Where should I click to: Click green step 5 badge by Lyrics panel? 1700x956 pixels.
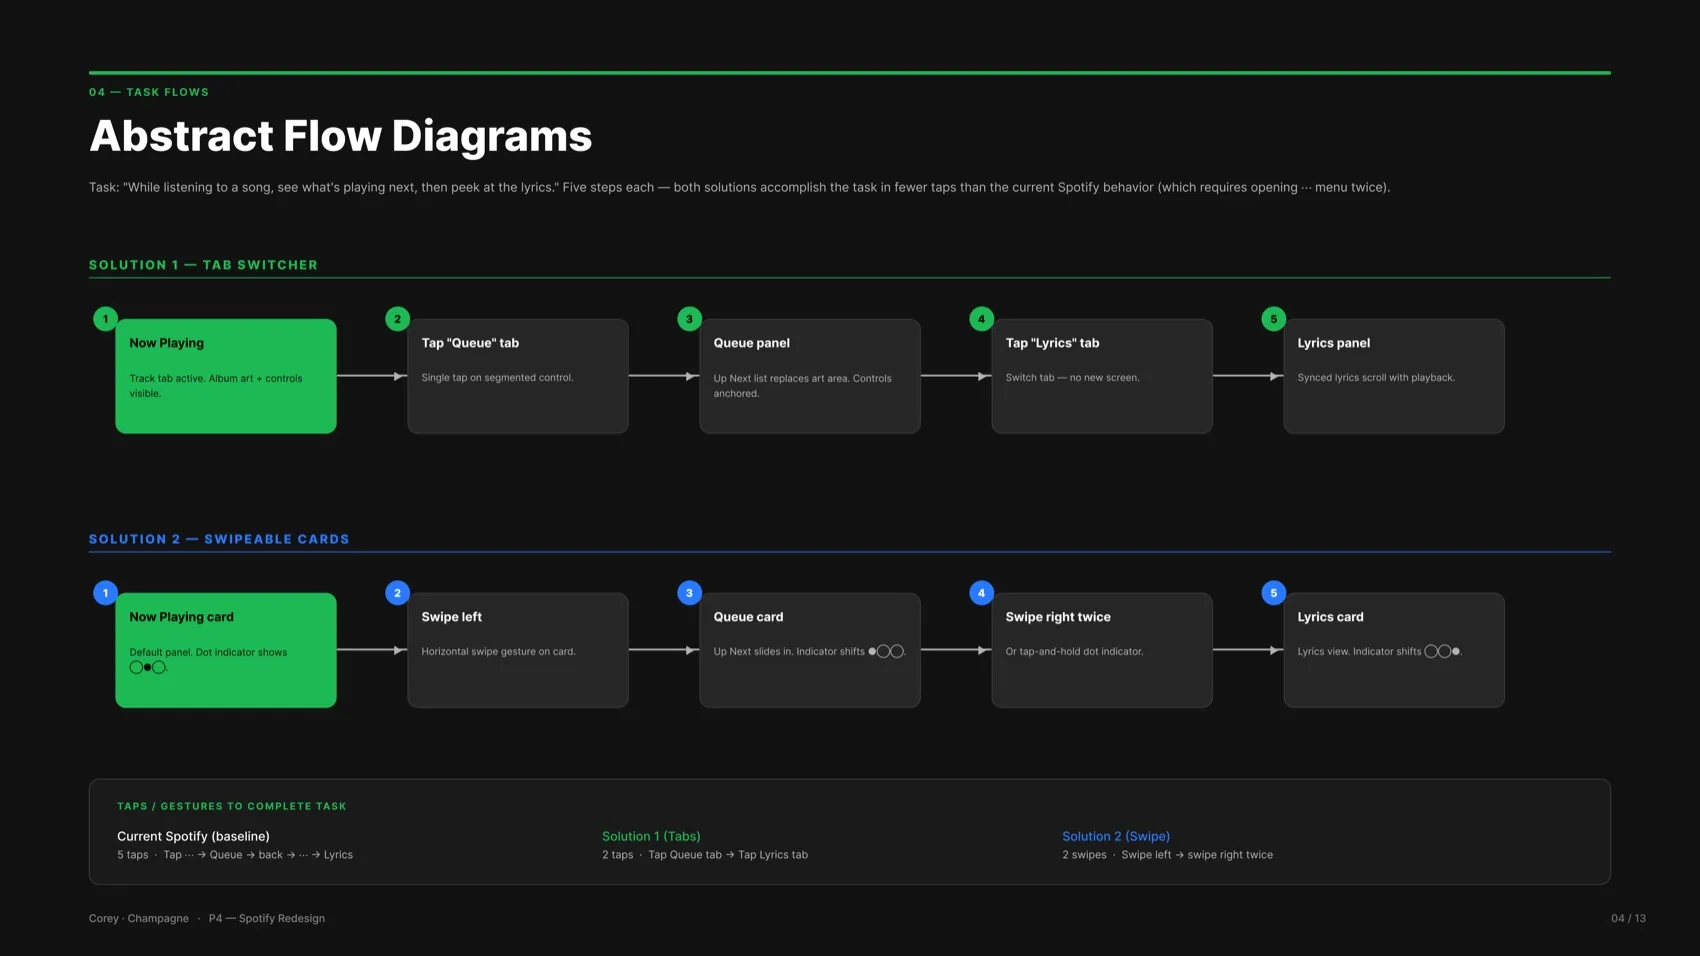(1273, 319)
